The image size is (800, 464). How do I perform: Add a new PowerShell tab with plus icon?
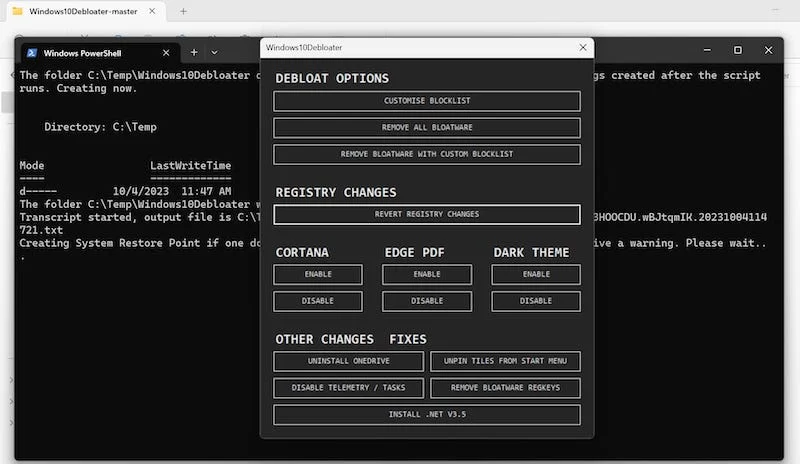tap(194, 52)
